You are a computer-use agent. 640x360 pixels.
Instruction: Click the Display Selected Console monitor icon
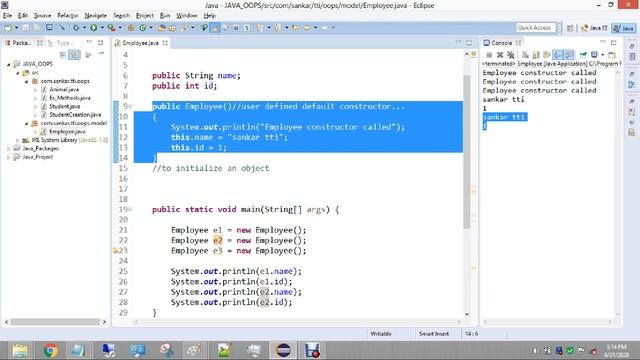point(594,55)
